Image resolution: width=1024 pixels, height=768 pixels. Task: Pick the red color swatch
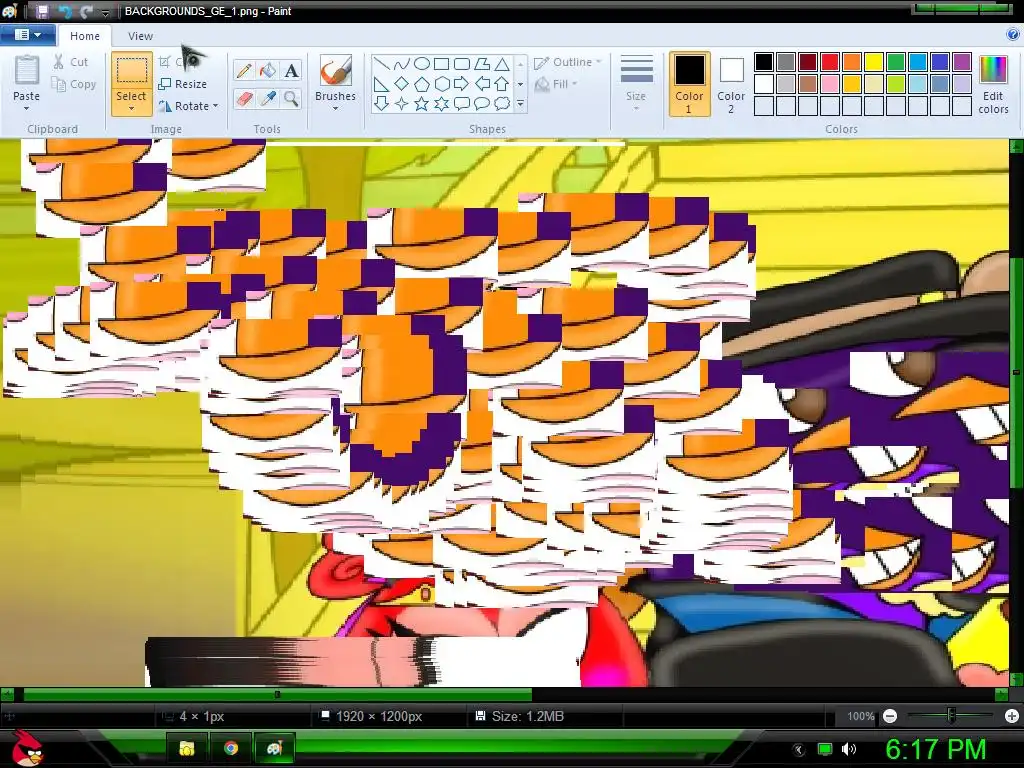pyautogui.click(x=830, y=62)
